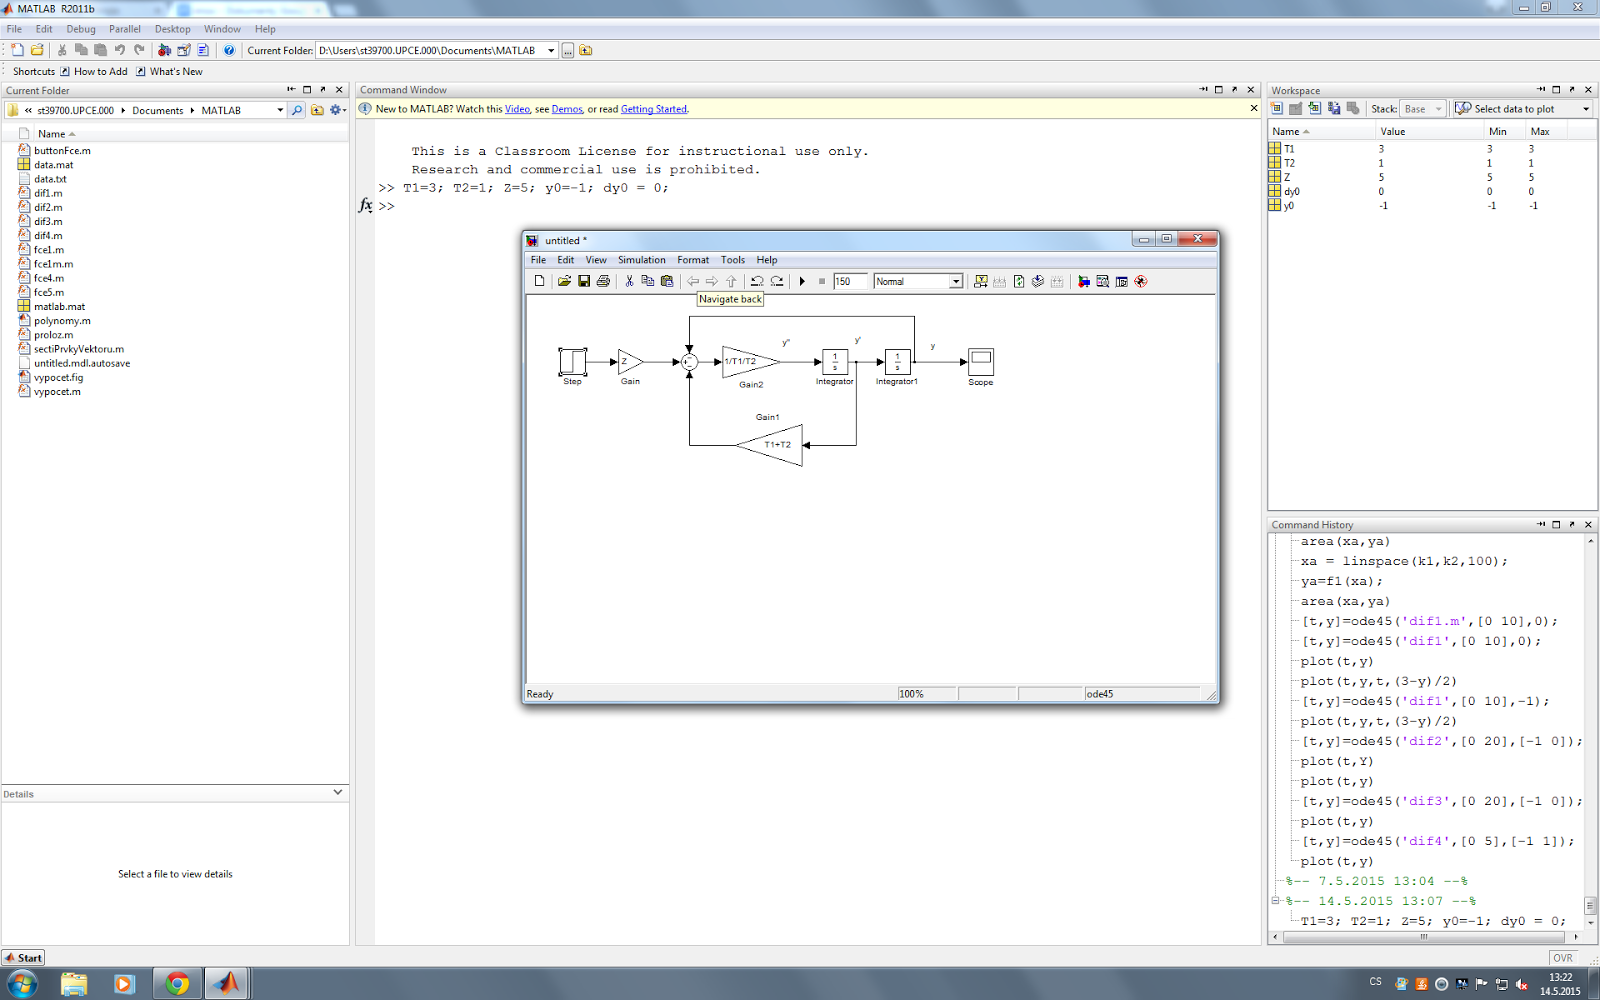Import data icon in Workspace toolbar
The image size is (1600, 1000).
point(1315,108)
